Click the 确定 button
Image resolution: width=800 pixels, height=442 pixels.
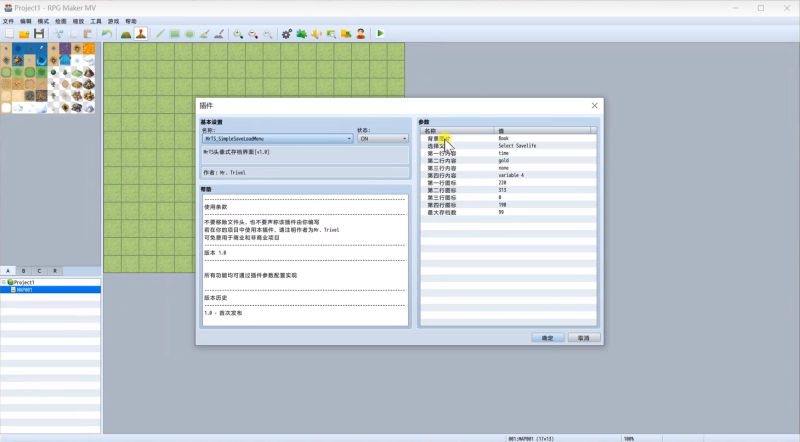[547, 338]
